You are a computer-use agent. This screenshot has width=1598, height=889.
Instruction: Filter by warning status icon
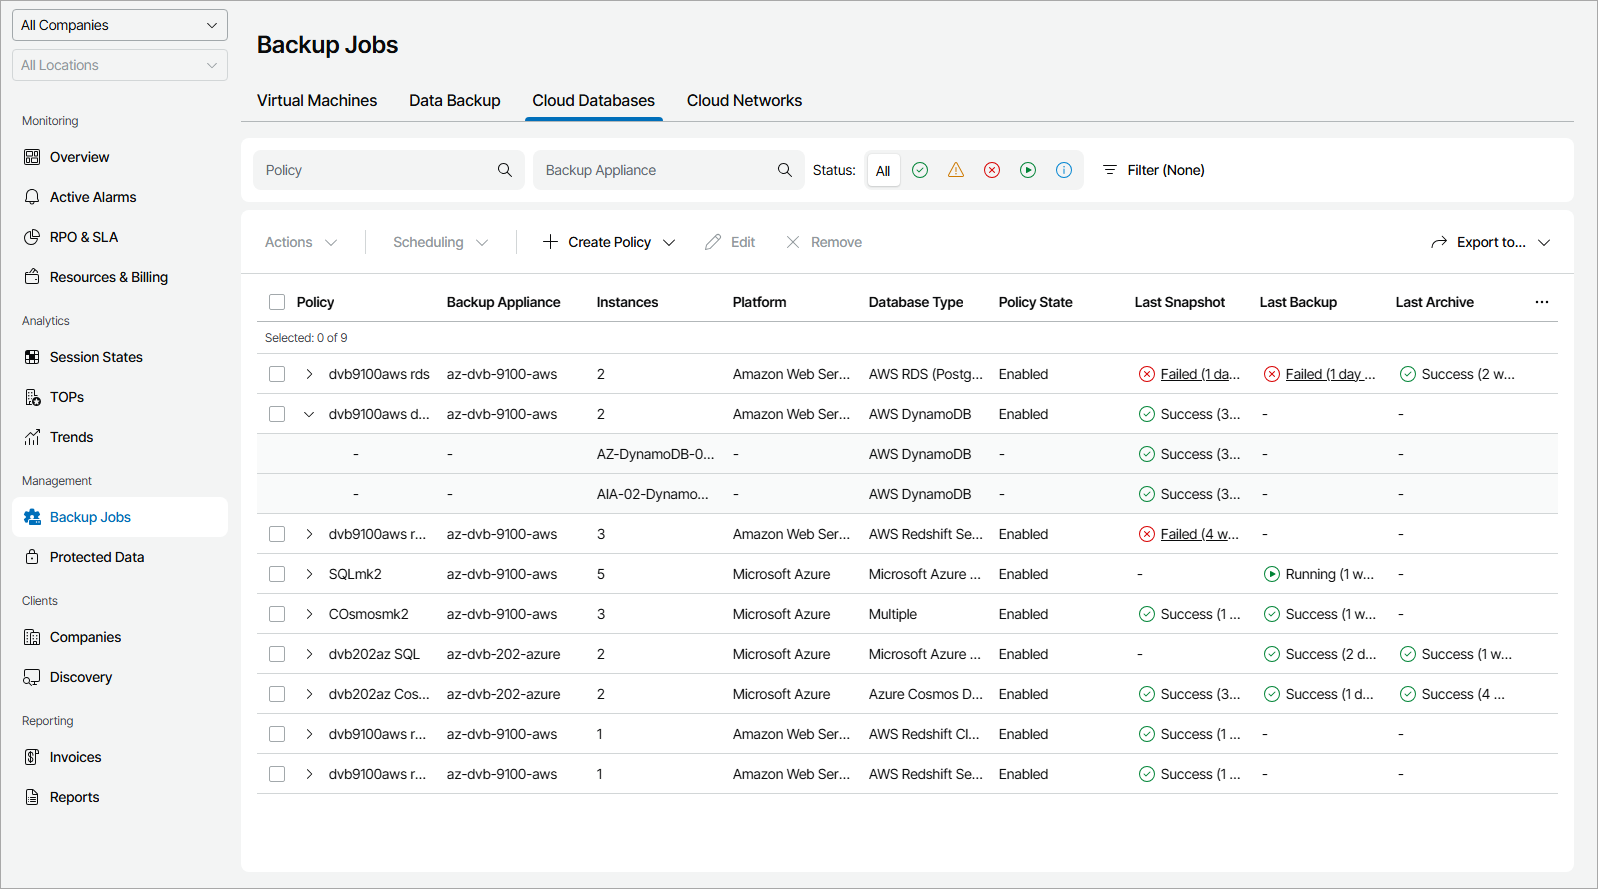pyautogui.click(x=956, y=170)
